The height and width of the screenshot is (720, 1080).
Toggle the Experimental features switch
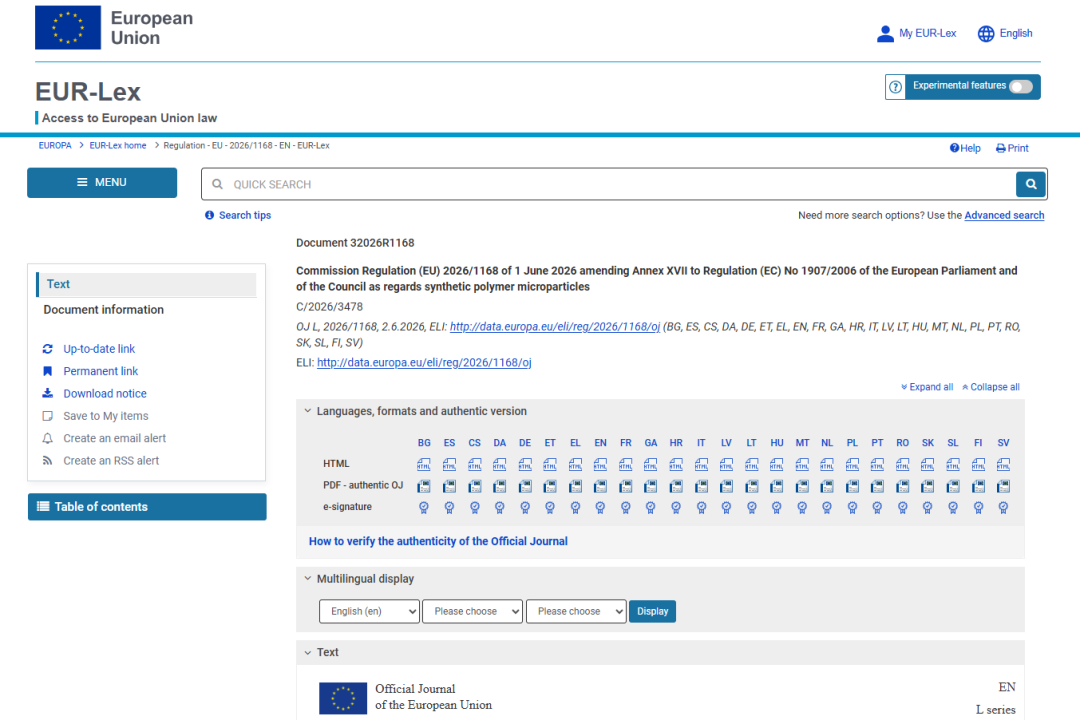[x=1021, y=86]
